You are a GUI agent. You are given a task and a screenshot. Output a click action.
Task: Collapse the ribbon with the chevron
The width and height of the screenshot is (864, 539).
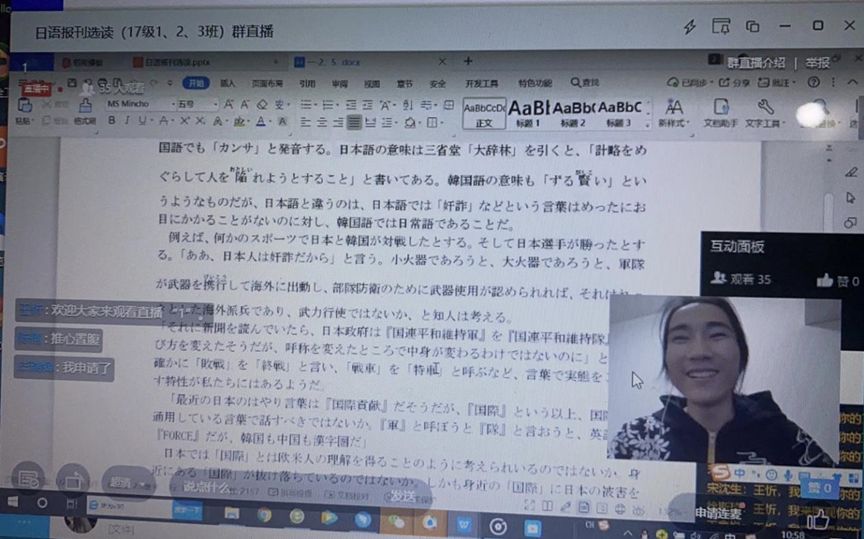[x=852, y=82]
